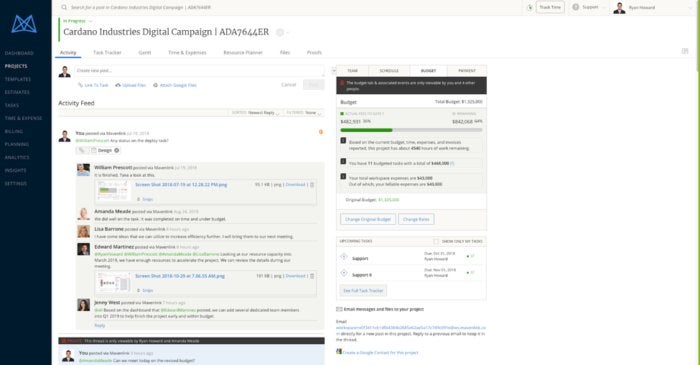The image size is (700, 365).
Task: Click the Attach Google Files icon
Action: point(155,85)
